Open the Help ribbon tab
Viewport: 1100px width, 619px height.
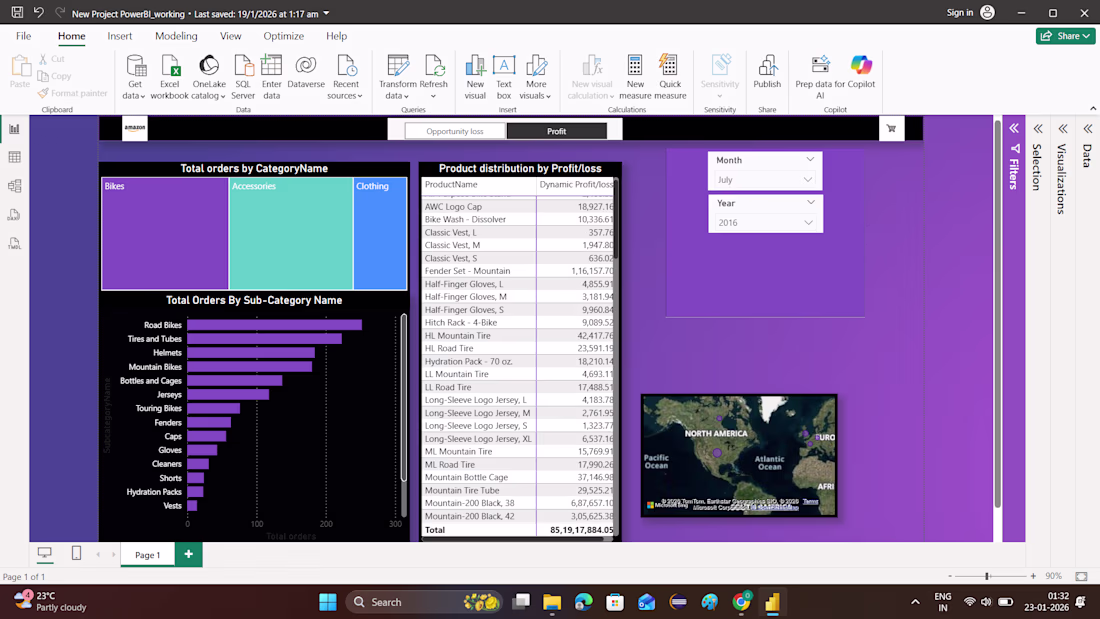click(x=336, y=36)
